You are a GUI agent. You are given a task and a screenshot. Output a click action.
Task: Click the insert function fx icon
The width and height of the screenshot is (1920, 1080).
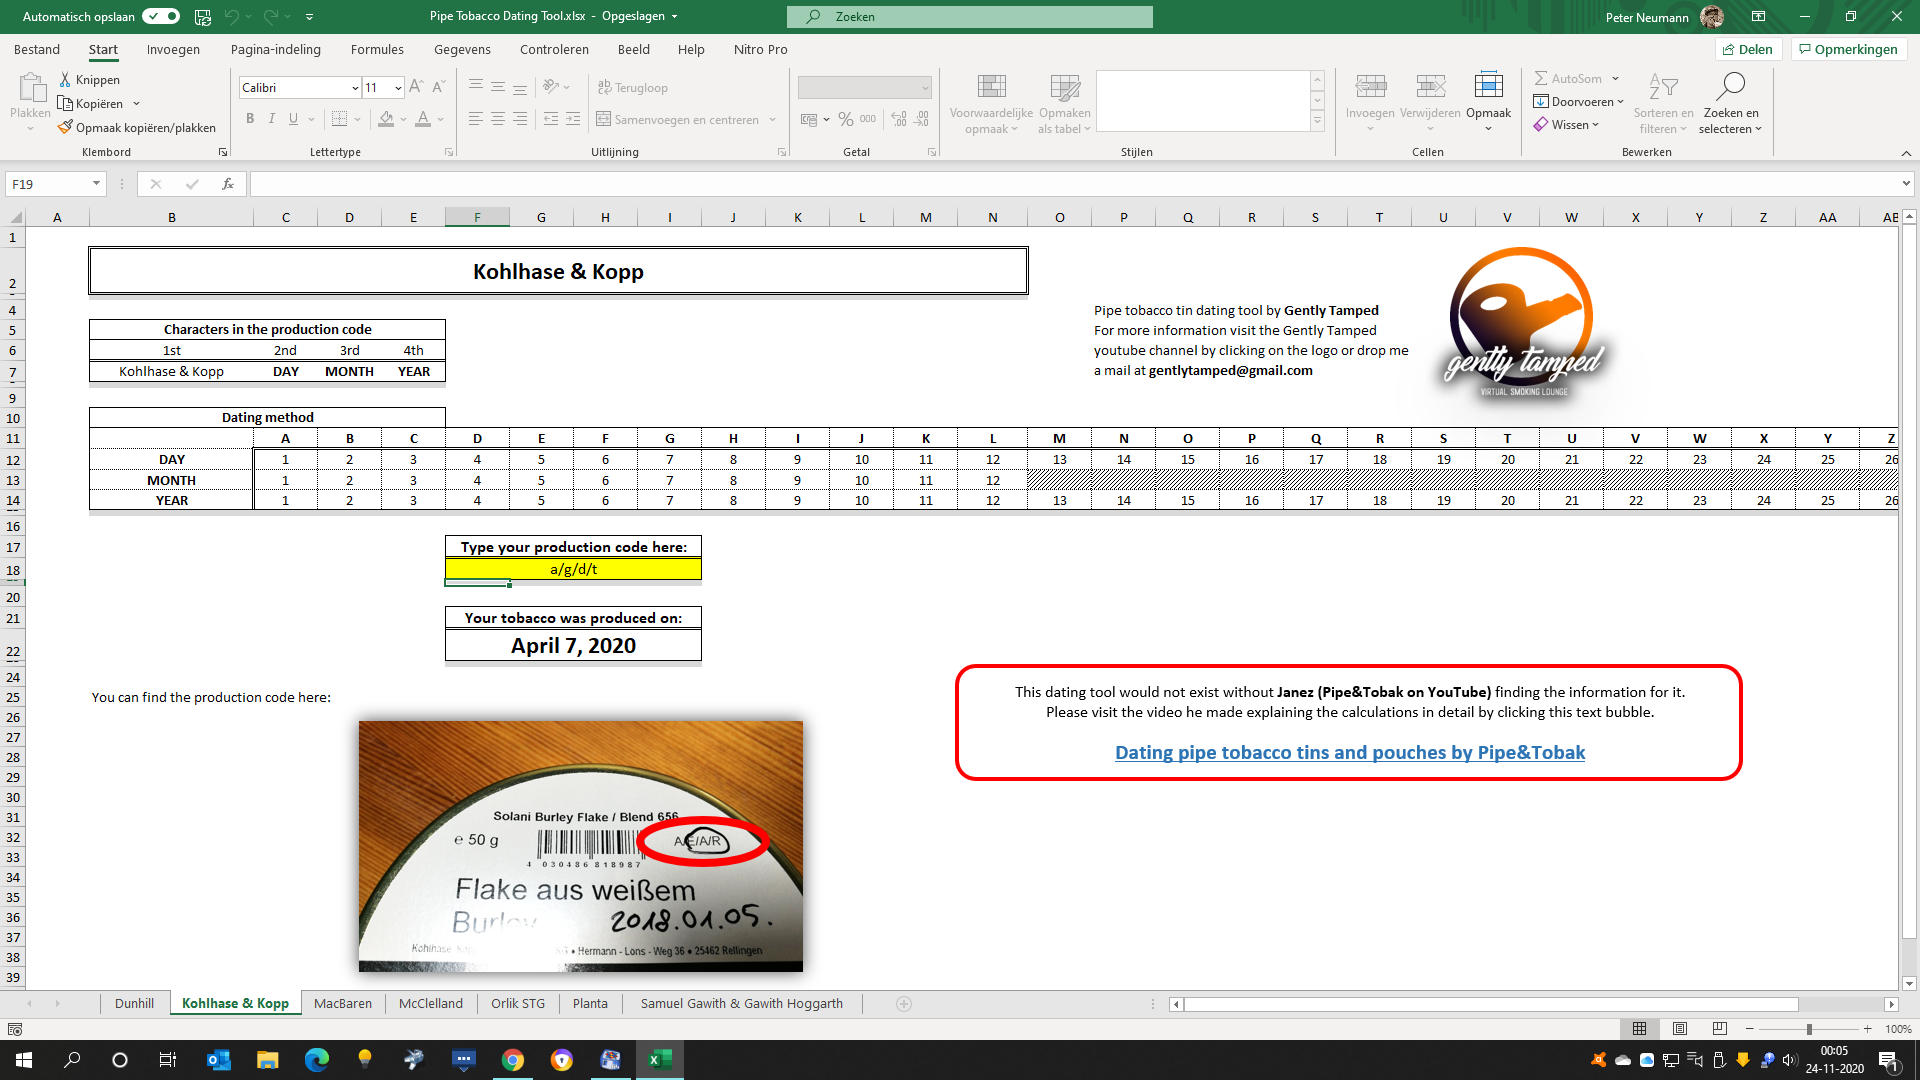228,184
